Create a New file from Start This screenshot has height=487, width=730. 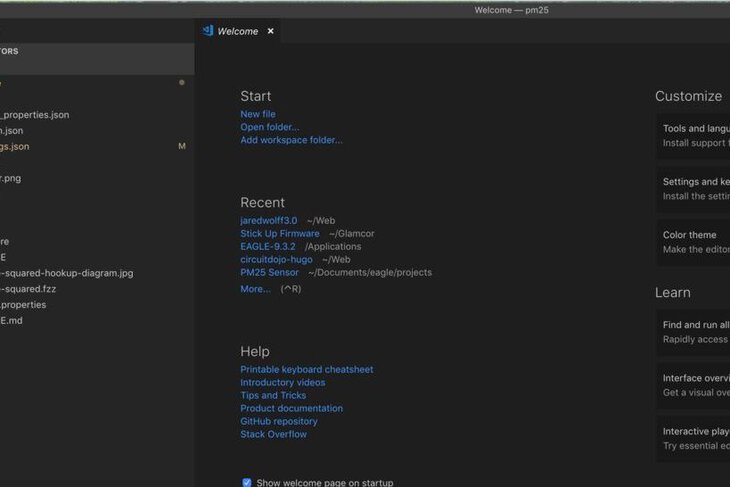click(258, 114)
